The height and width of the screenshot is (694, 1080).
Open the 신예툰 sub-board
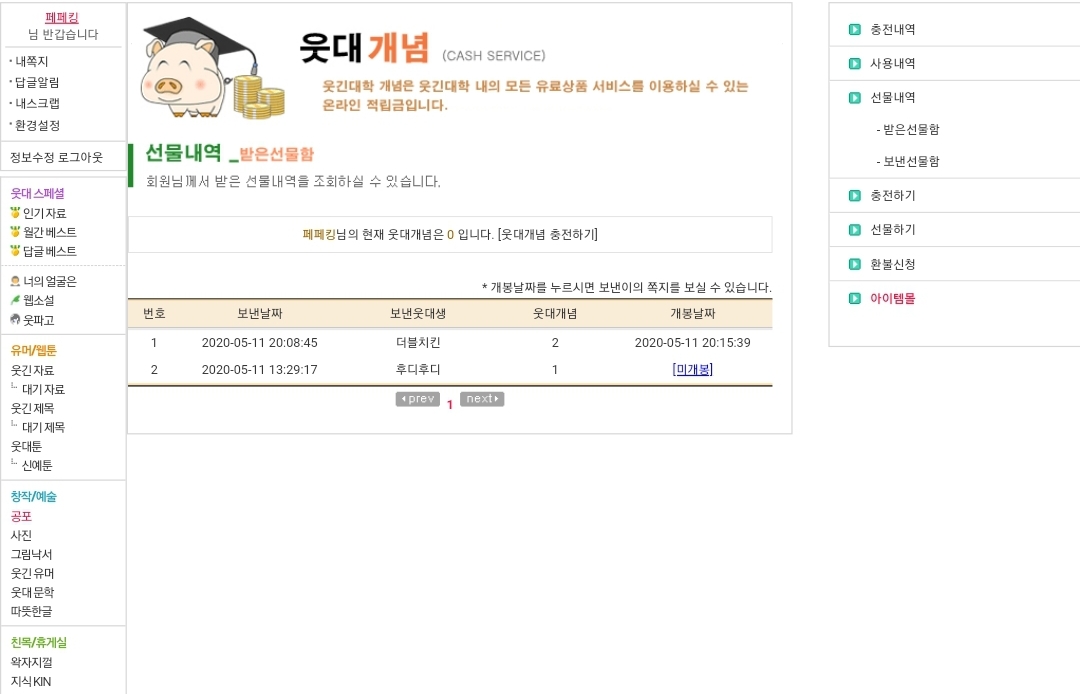pyautogui.click(x=37, y=466)
